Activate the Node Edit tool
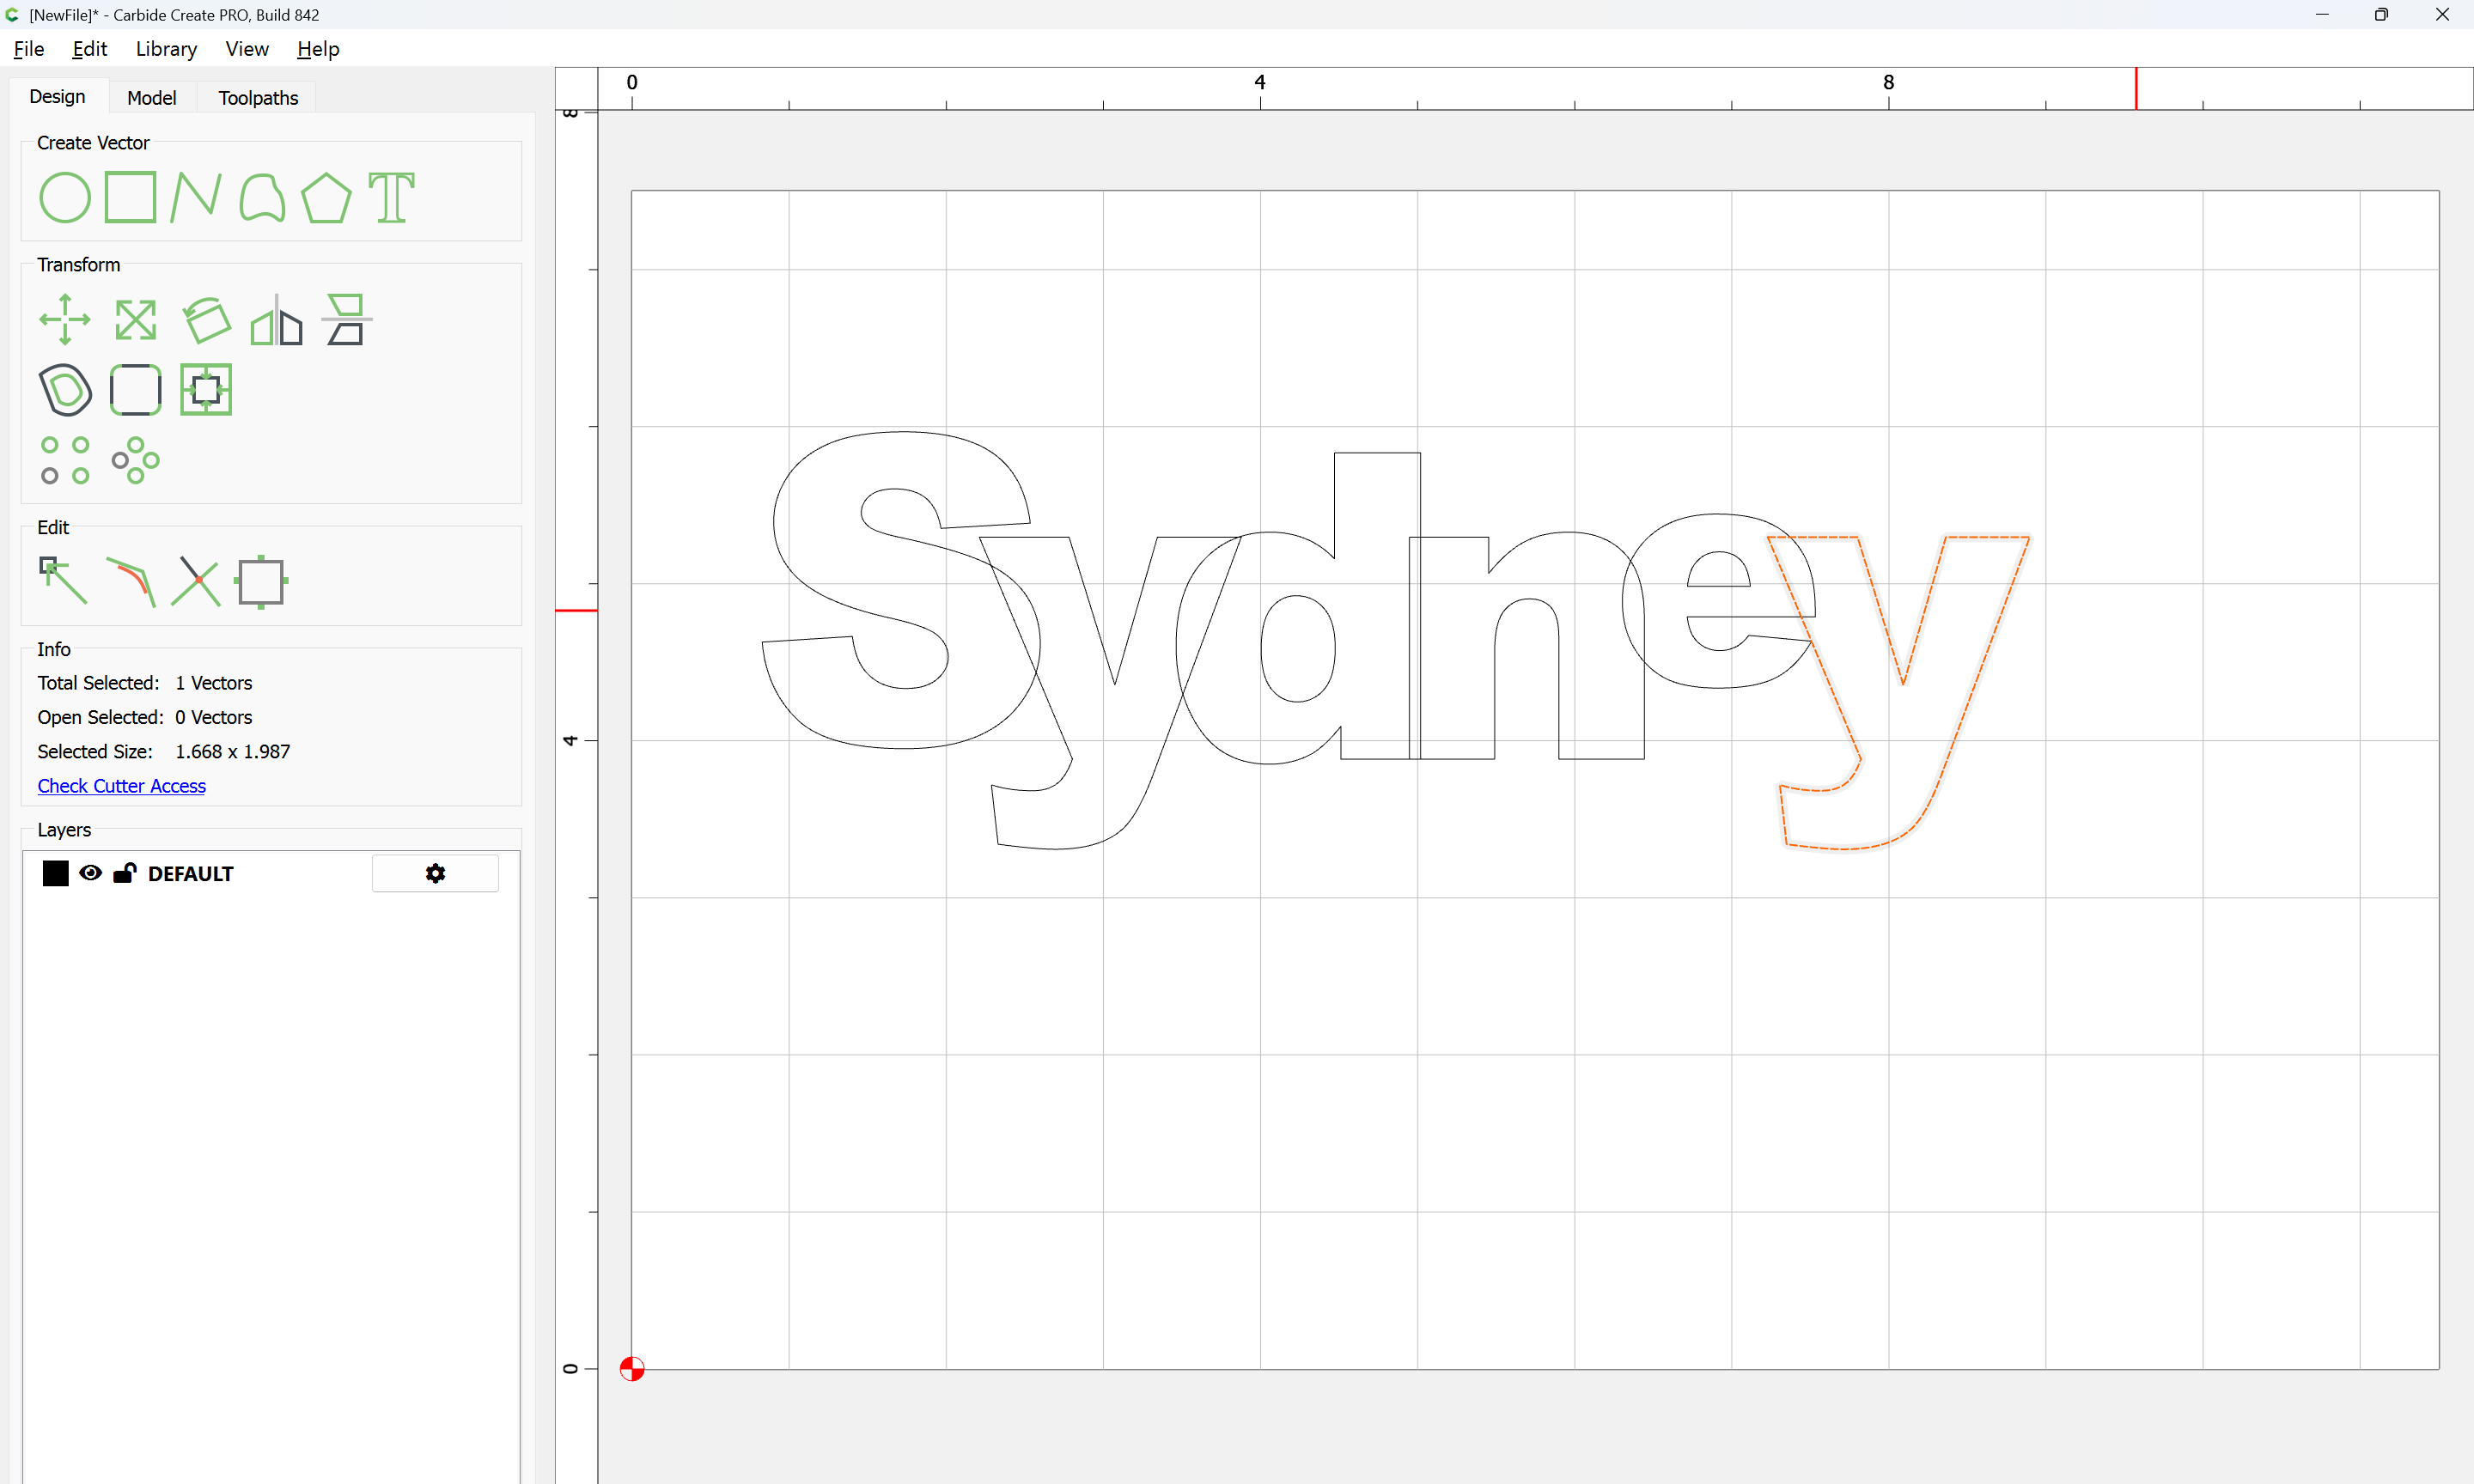This screenshot has width=2474, height=1484. tap(63, 580)
